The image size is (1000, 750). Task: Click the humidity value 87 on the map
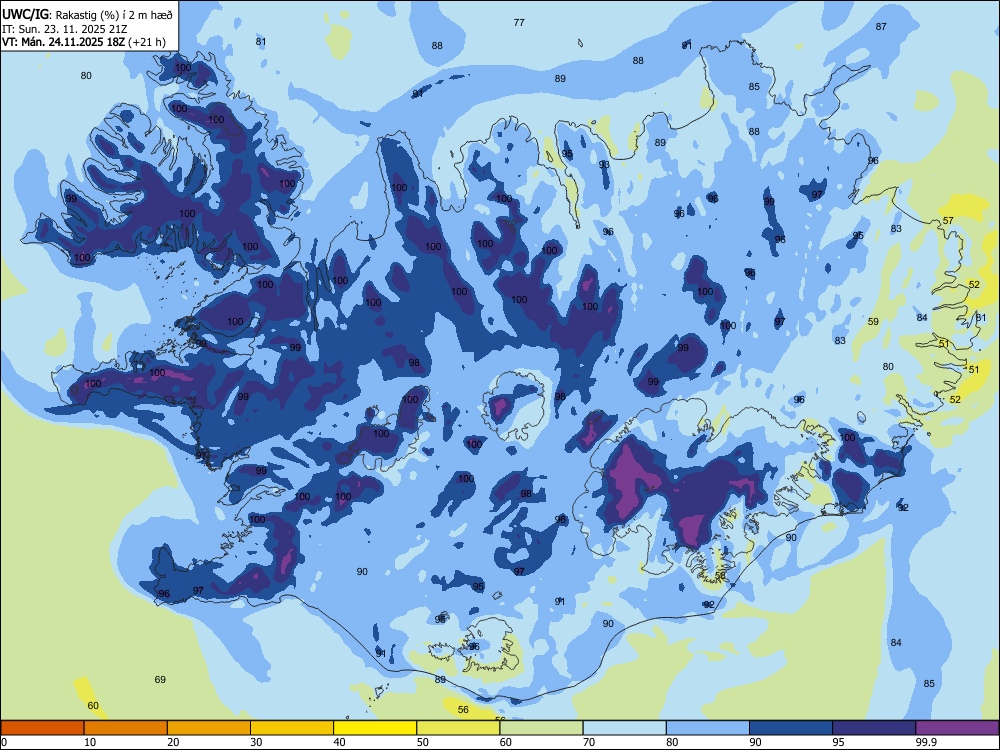[x=881, y=26]
